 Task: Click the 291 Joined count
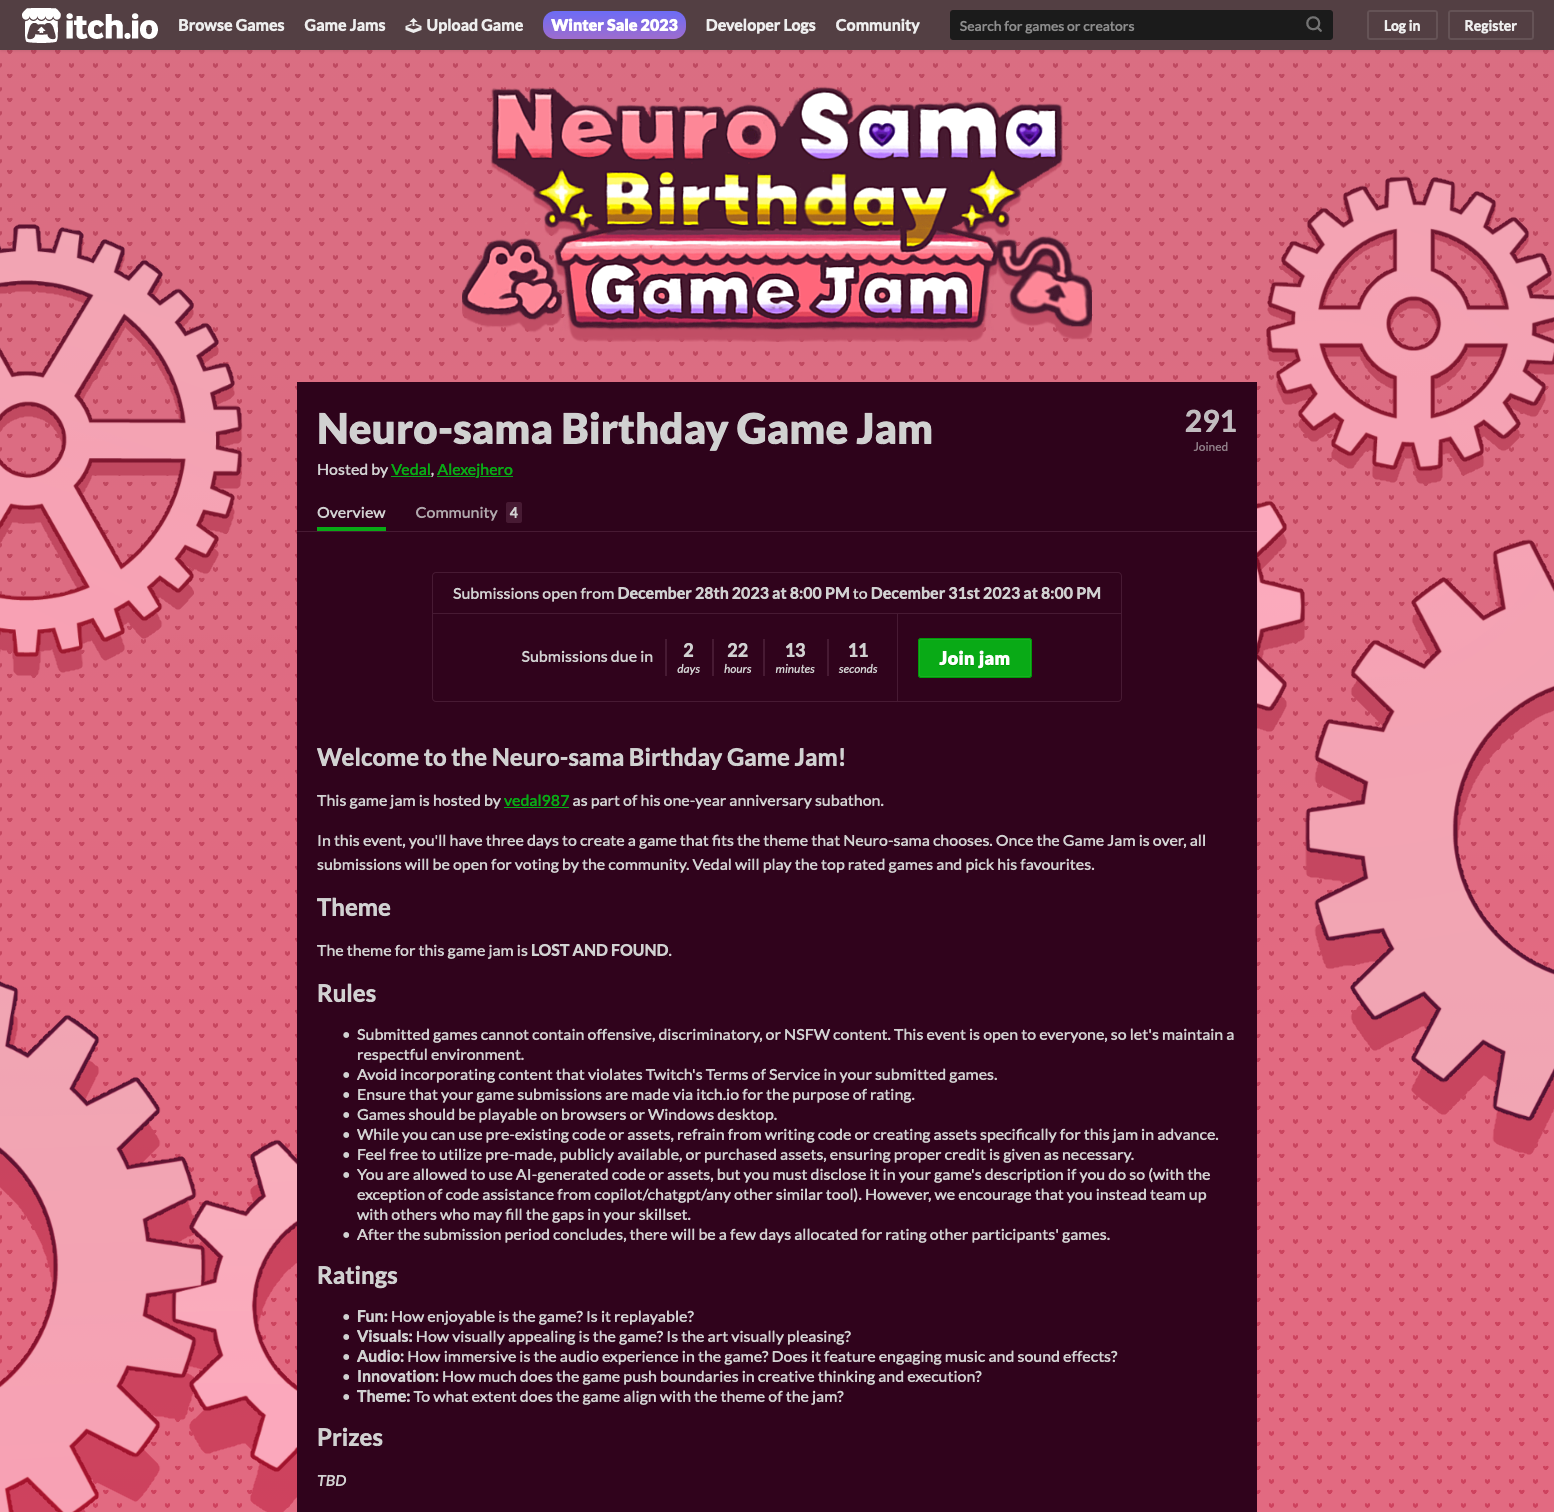tap(1210, 429)
